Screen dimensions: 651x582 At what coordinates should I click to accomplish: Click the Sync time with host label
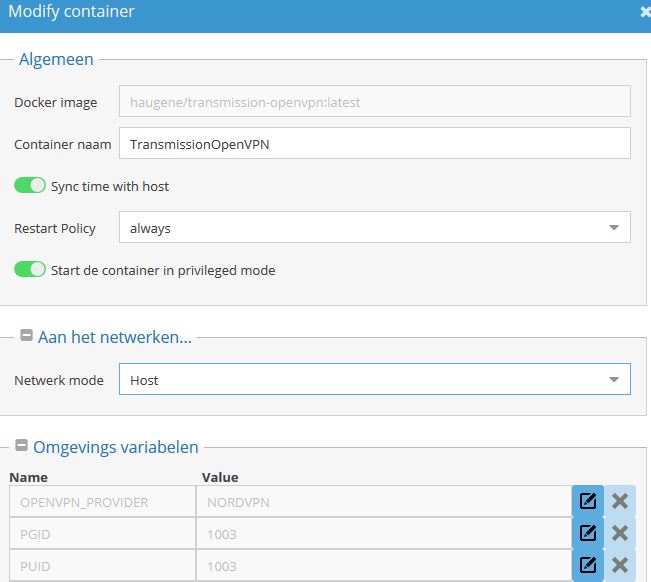tap(110, 186)
